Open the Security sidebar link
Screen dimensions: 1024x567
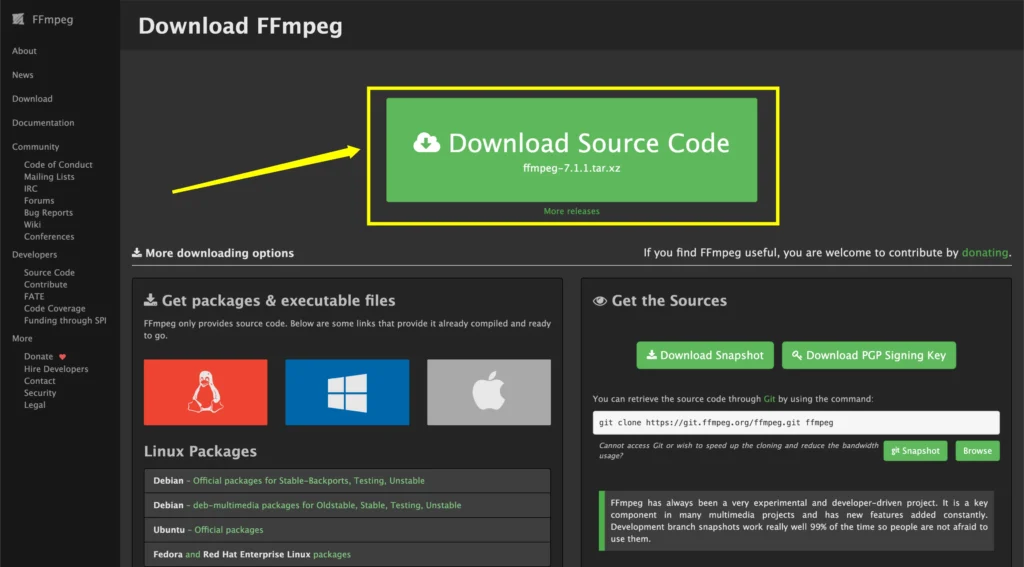tap(40, 393)
